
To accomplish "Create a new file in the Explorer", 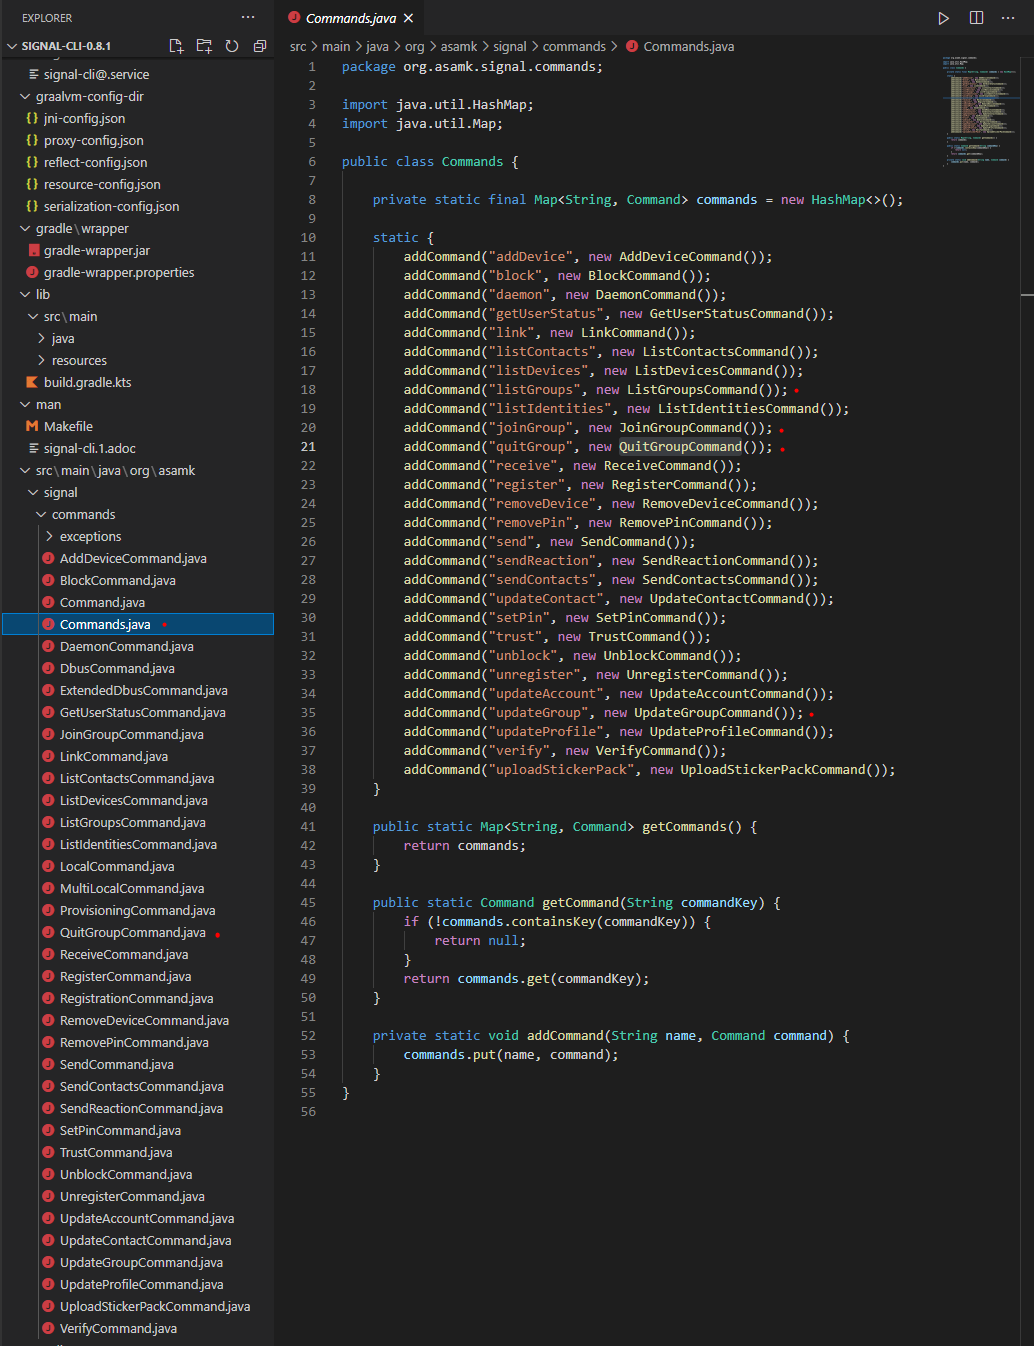I will (176, 45).
